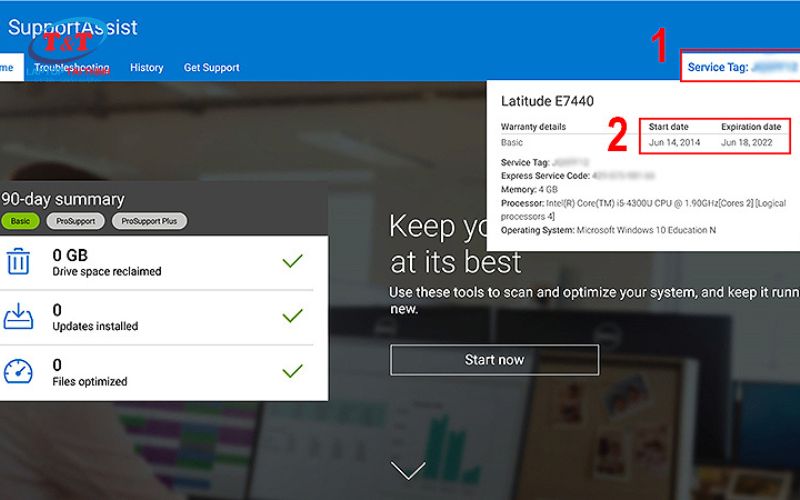Click the Expiration date Jun 18, 2022
The height and width of the screenshot is (500, 800).
(746, 142)
